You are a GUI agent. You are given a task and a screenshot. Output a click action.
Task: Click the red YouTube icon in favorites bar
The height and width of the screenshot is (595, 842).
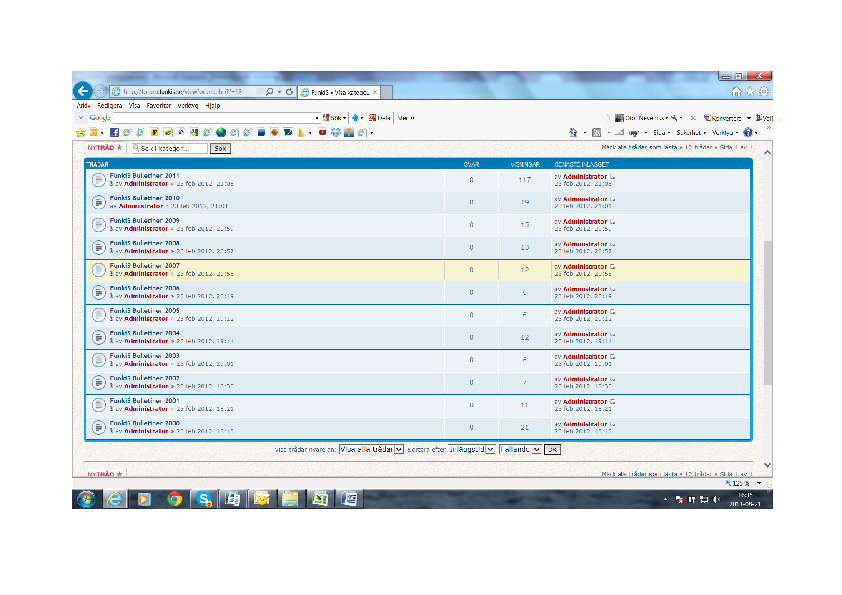click(x=322, y=132)
